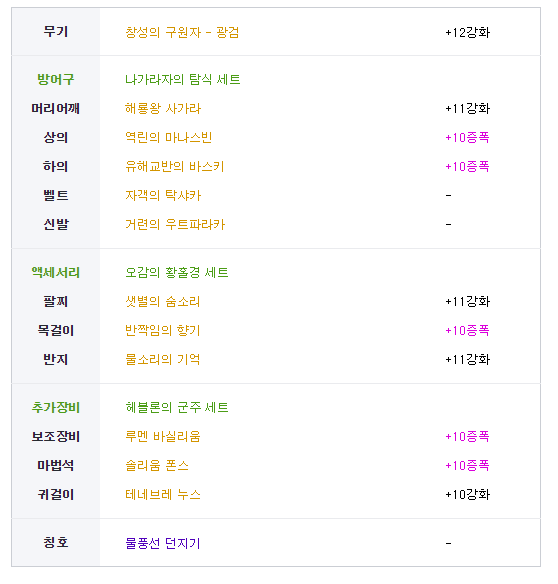Select 해룡왕 사가라 shoulder item
This screenshot has width=558, height=584.
[x=163, y=108]
